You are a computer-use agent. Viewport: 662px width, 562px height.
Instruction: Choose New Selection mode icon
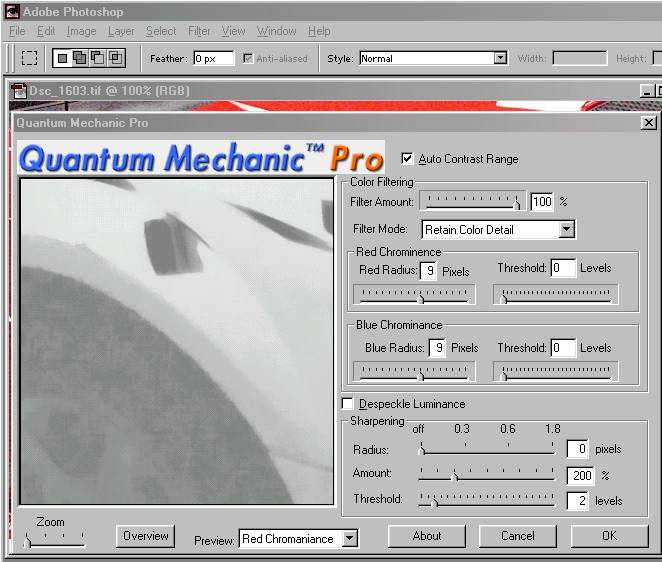[x=62, y=58]
